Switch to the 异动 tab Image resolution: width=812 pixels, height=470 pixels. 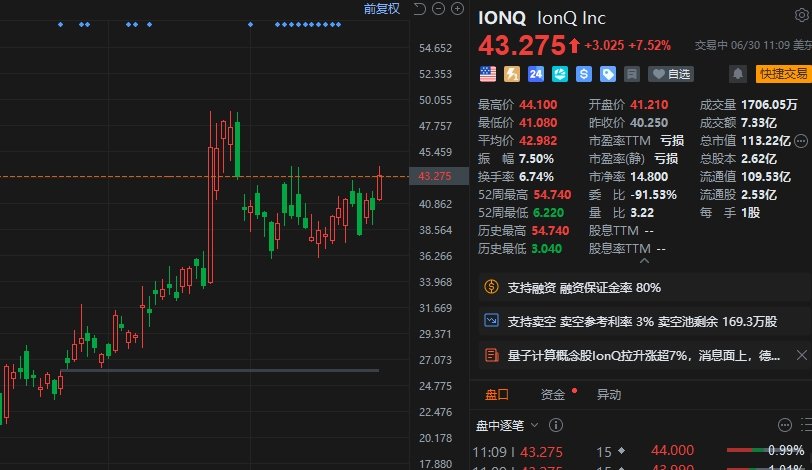[608, 394]
